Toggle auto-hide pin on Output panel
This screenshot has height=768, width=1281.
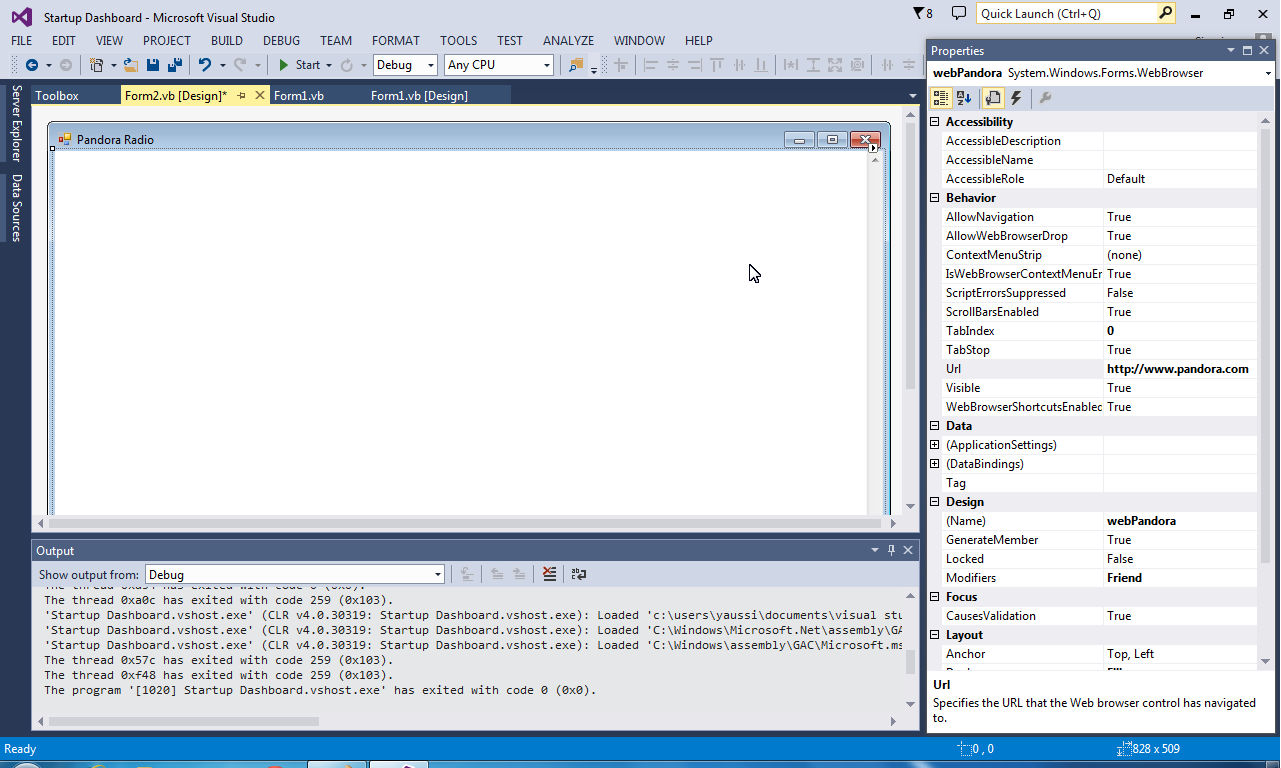891,550
